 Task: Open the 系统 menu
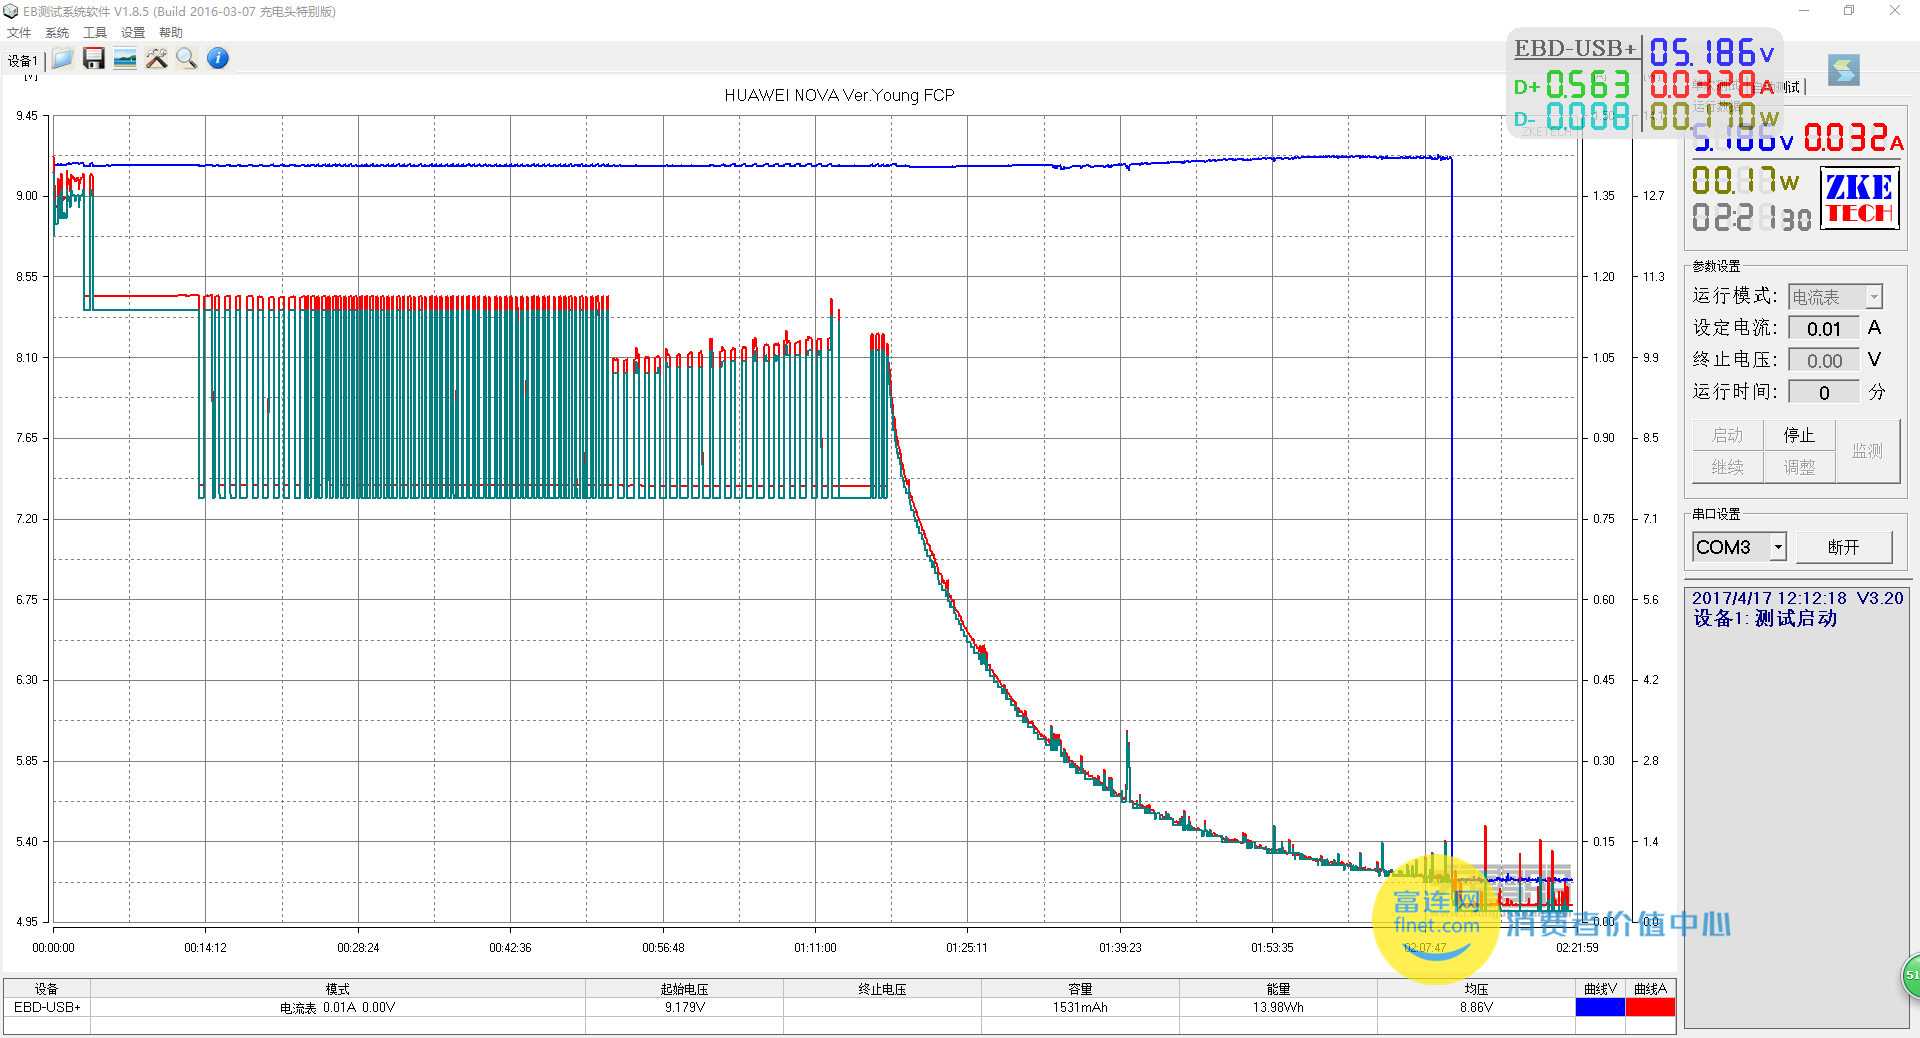57,33
